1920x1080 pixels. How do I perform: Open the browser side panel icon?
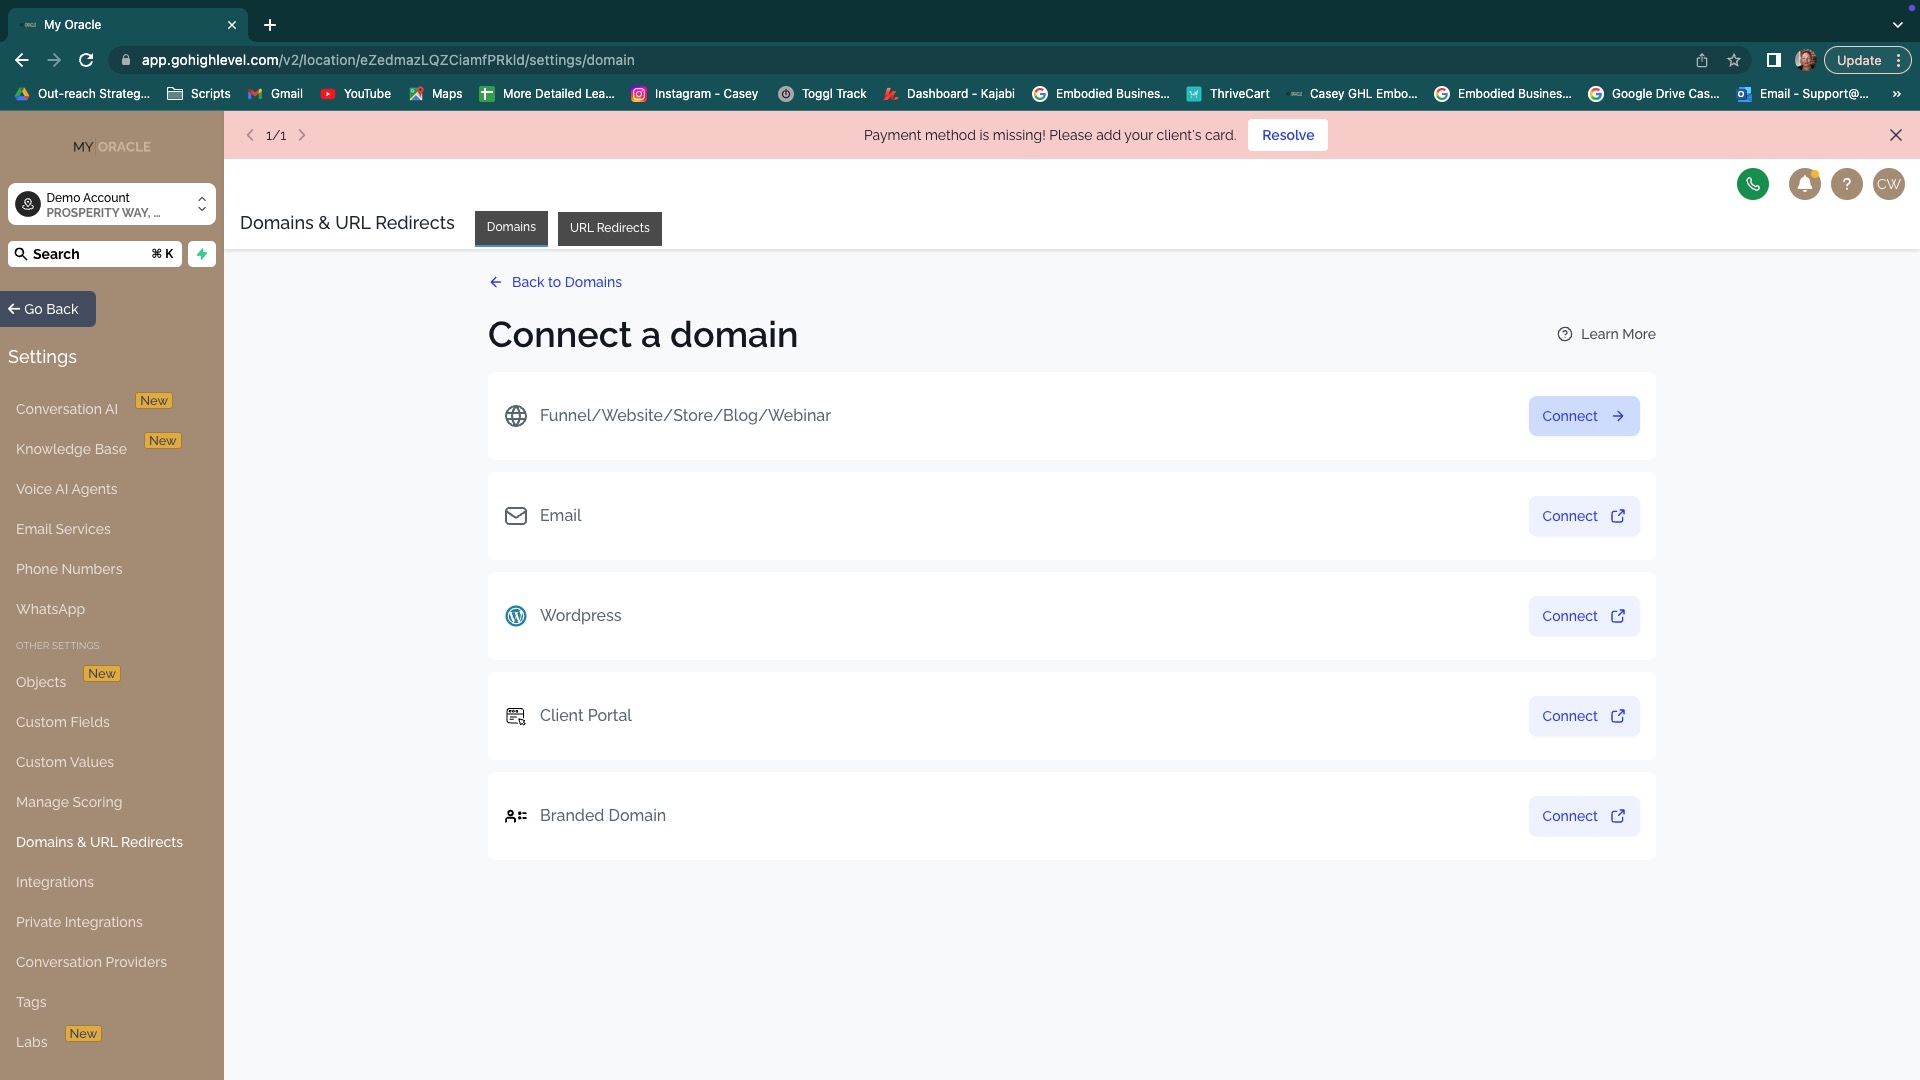click(x=1773, y=60)
